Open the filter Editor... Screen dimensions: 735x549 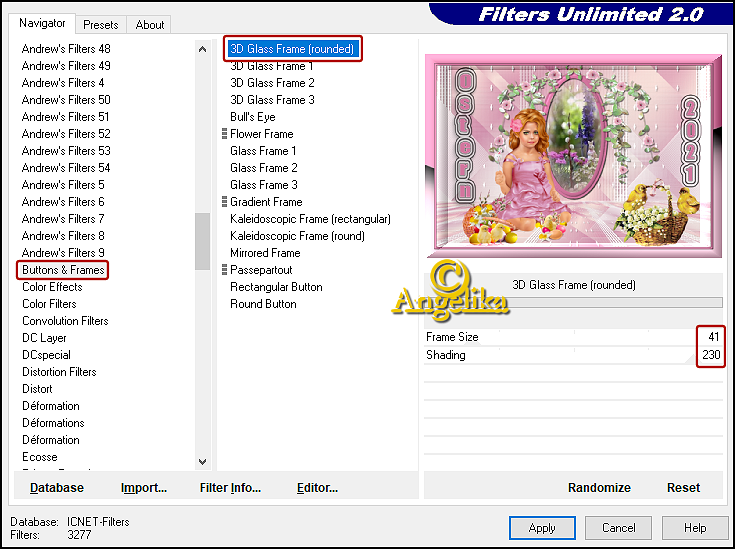(x=317, y=488)
